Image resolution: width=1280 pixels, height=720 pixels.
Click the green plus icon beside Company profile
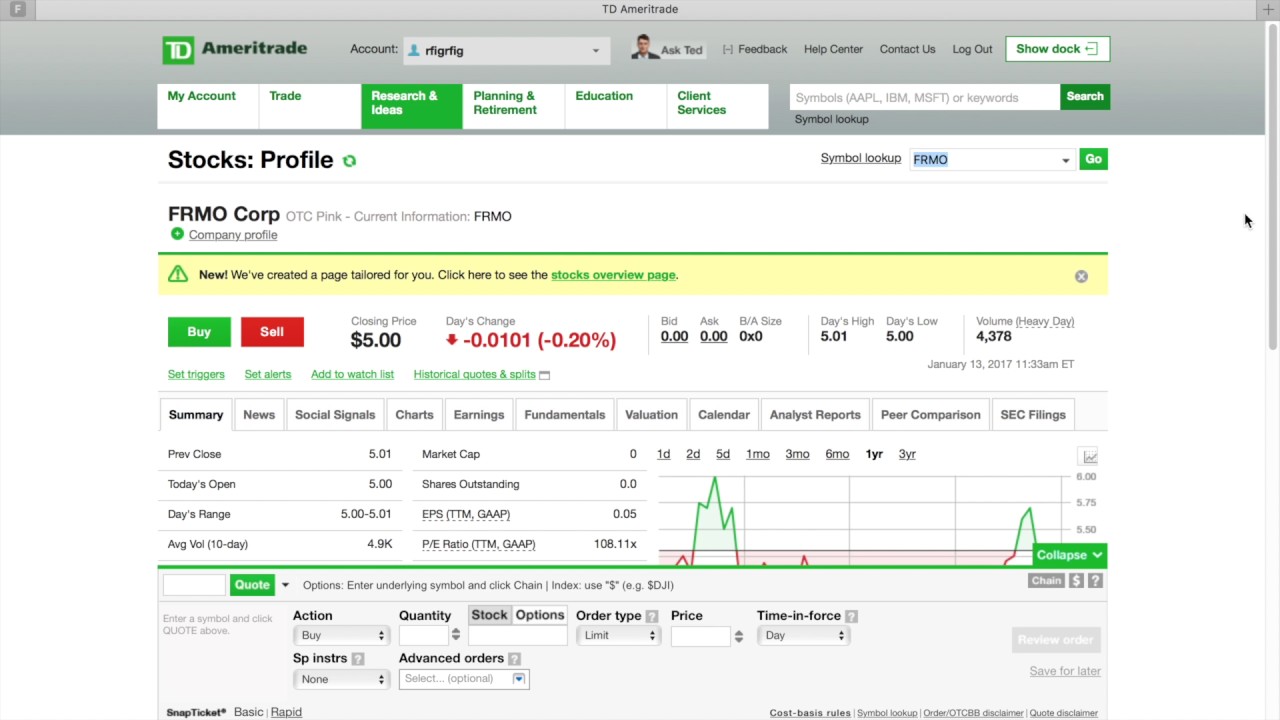[x=177, y=234]
